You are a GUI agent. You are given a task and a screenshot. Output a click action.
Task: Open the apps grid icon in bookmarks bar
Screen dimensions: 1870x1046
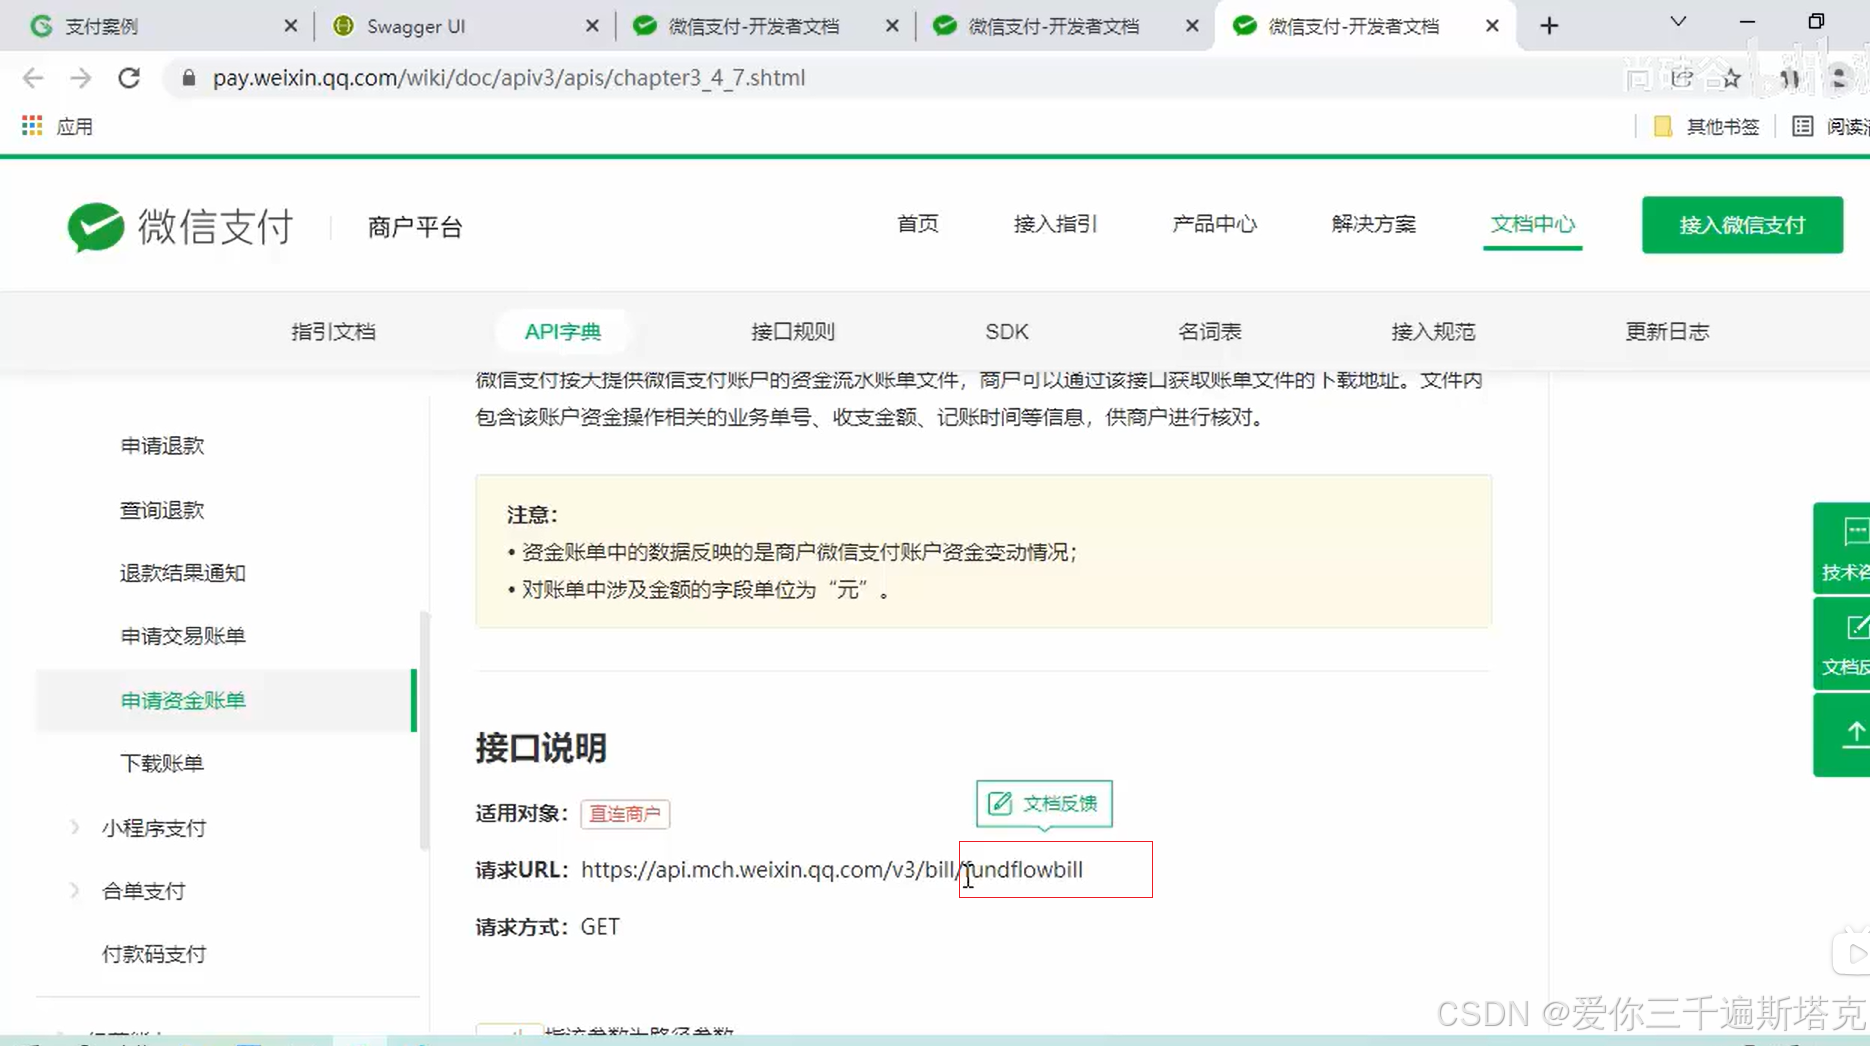(x=32, y=126)
